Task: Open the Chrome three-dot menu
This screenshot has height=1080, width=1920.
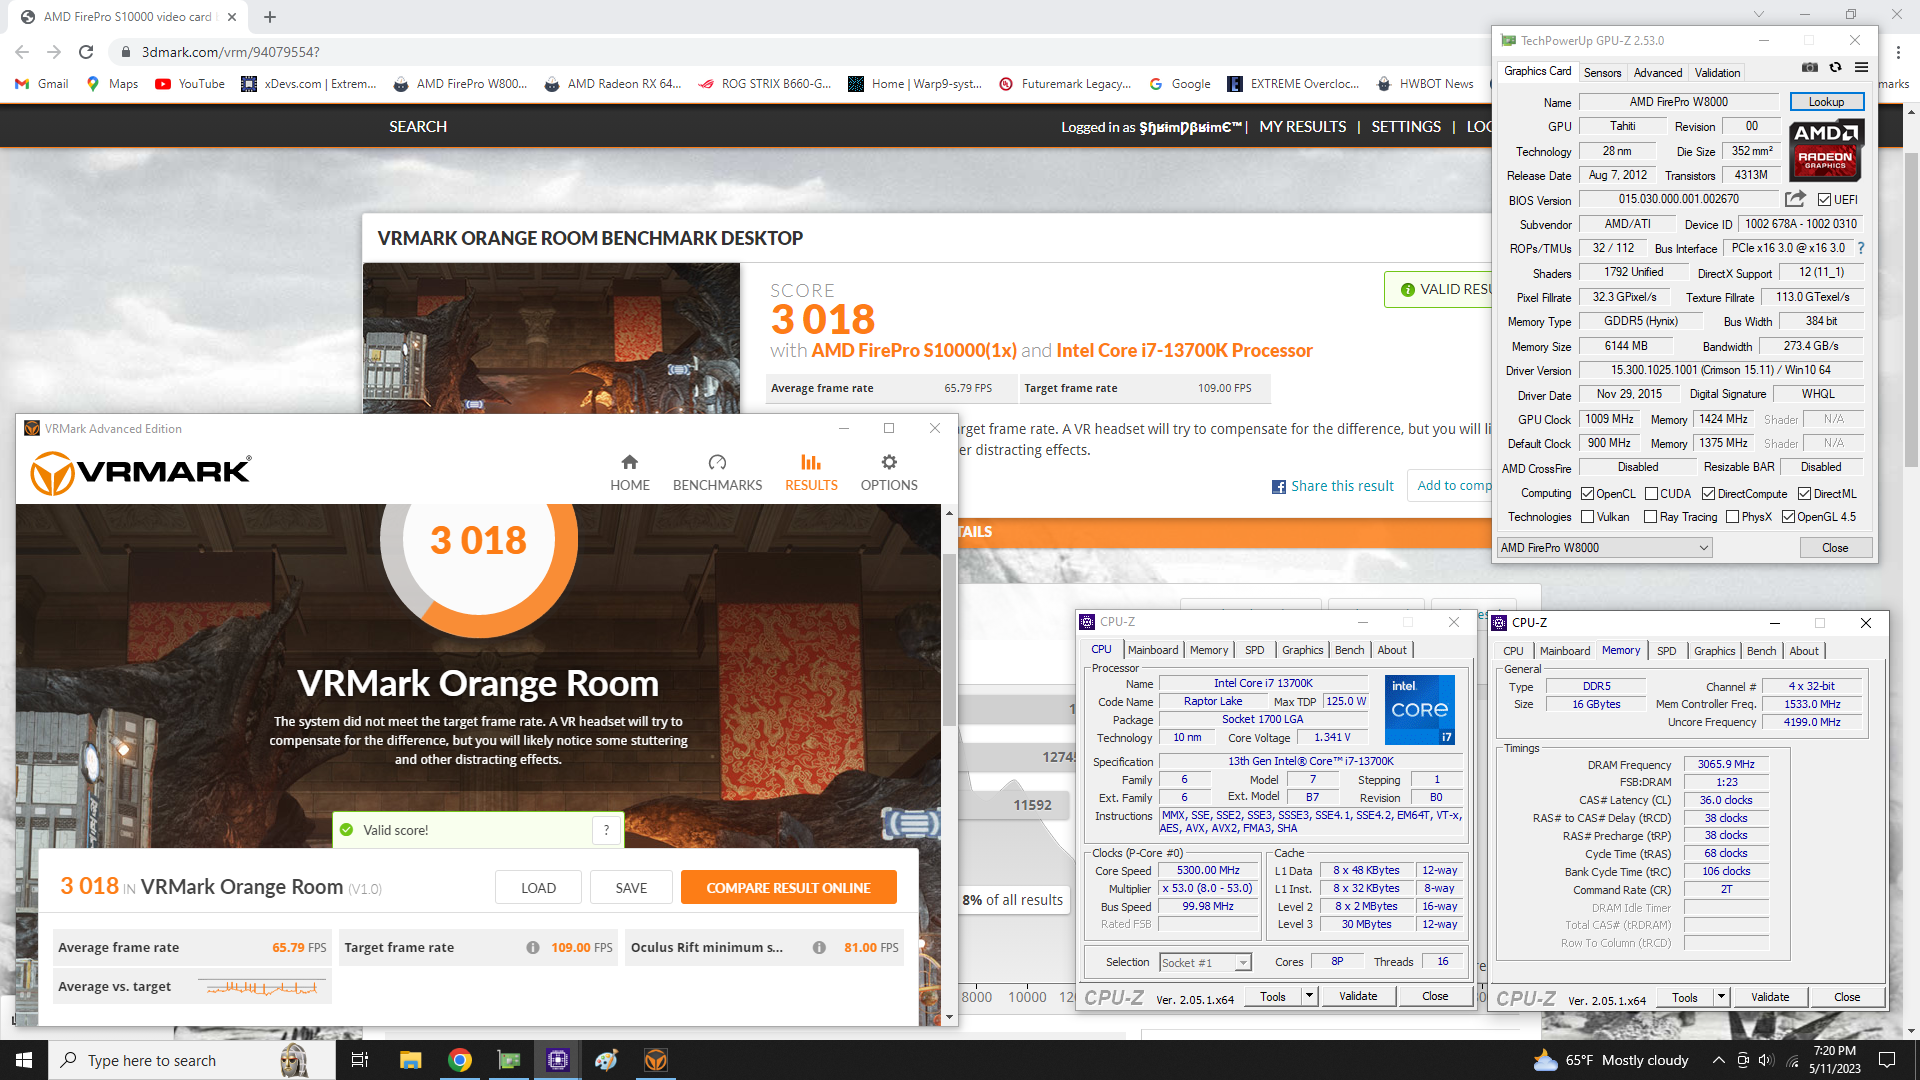Action: (x=1898, y=52)
